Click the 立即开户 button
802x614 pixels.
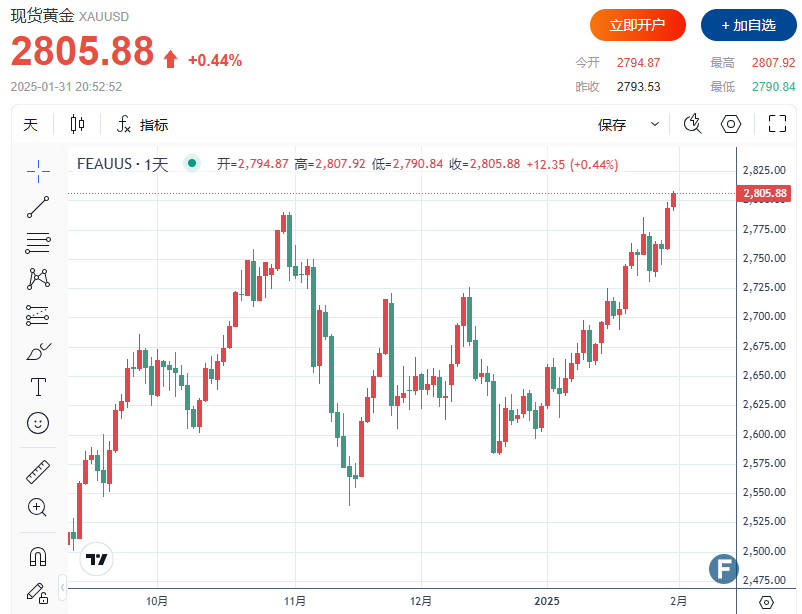click(x=637, y=25)
